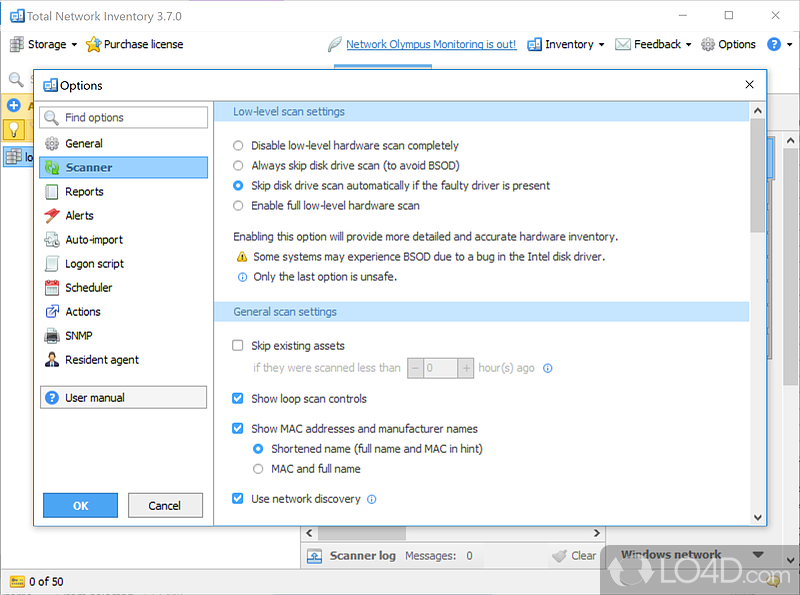Click the Cancel button
Viewport: 800px width, 595px height.
(165, 505)
